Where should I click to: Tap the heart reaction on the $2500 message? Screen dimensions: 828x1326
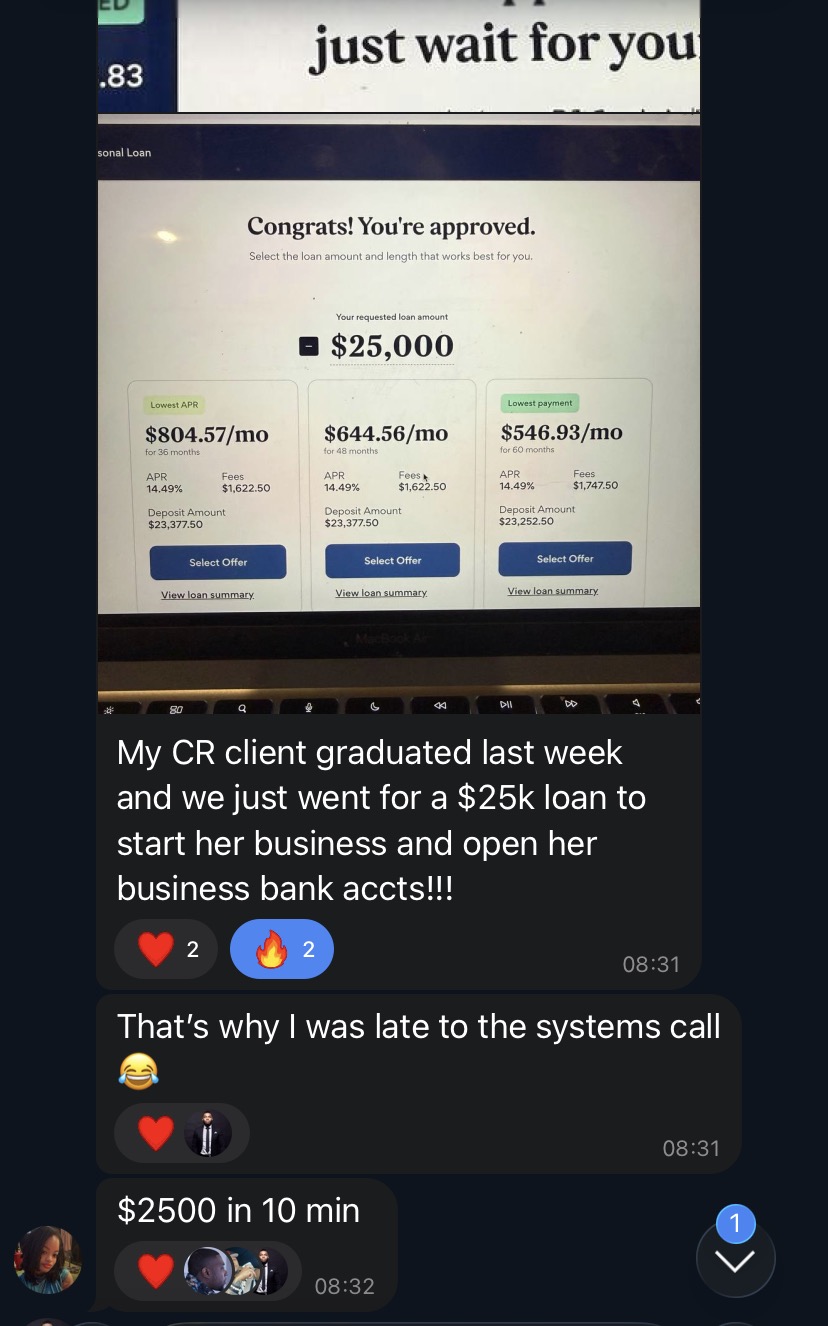[156, 1271]
